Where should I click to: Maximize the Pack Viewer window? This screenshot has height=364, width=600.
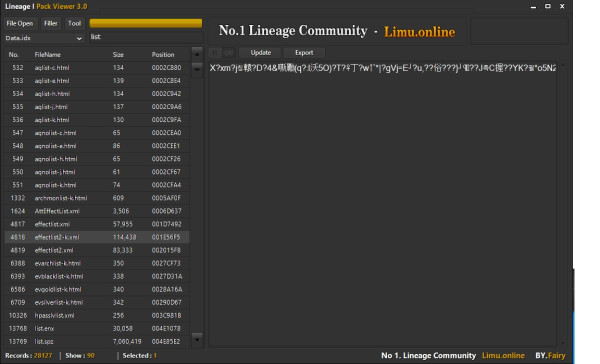(548, 7)
